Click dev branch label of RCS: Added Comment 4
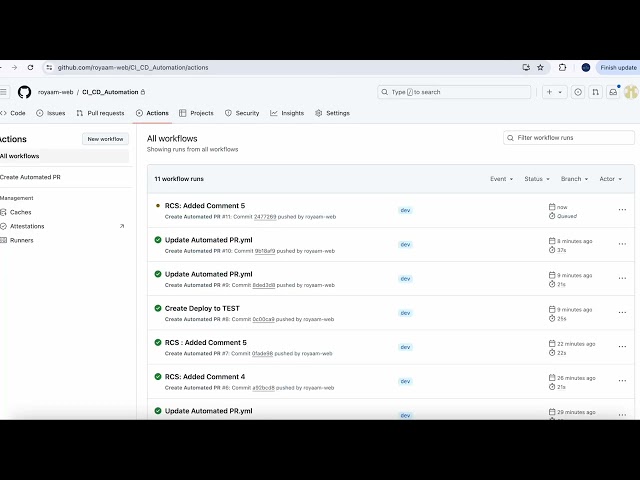This screenshot has width=640, height=480. (x=405, y=381)
